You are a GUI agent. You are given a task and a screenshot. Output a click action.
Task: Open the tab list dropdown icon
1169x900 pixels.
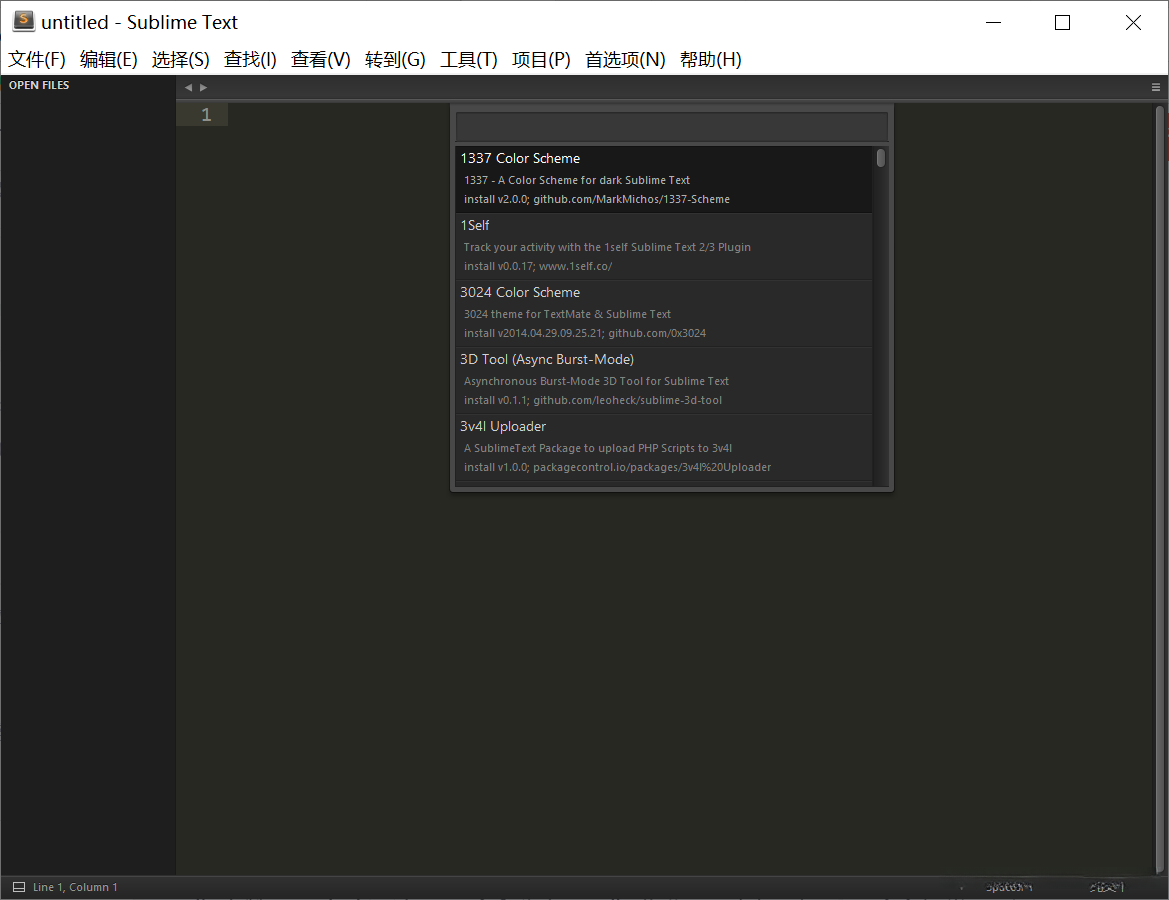coord(1156,87)
